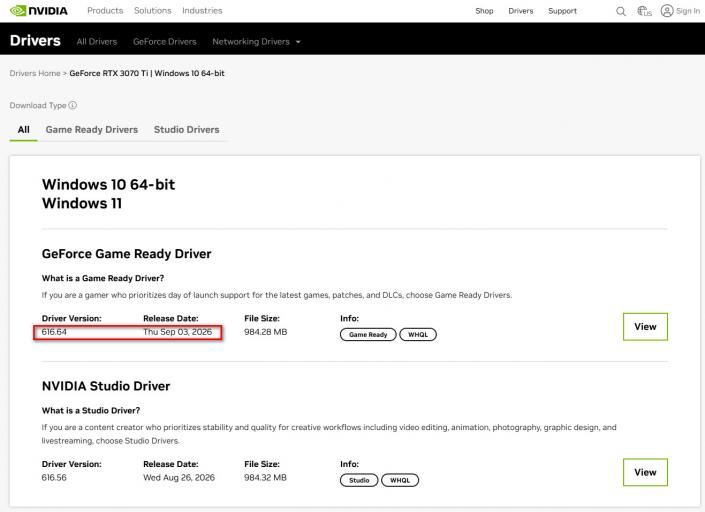The image size is (705, 512).
Task: View the NVIDIA Studio Driver 616.56
Action: click(645, 472)
